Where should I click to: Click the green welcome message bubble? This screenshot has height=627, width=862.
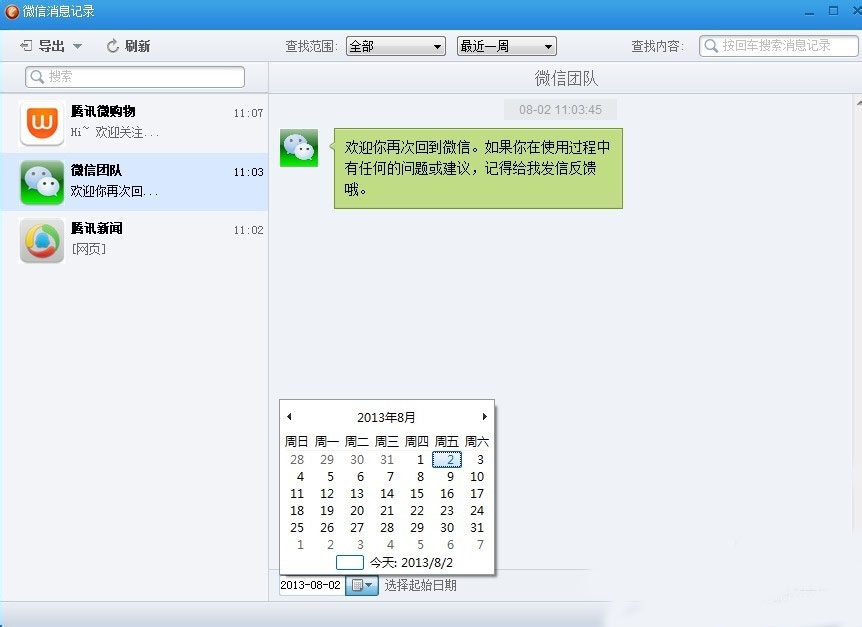tap(478, 168)
